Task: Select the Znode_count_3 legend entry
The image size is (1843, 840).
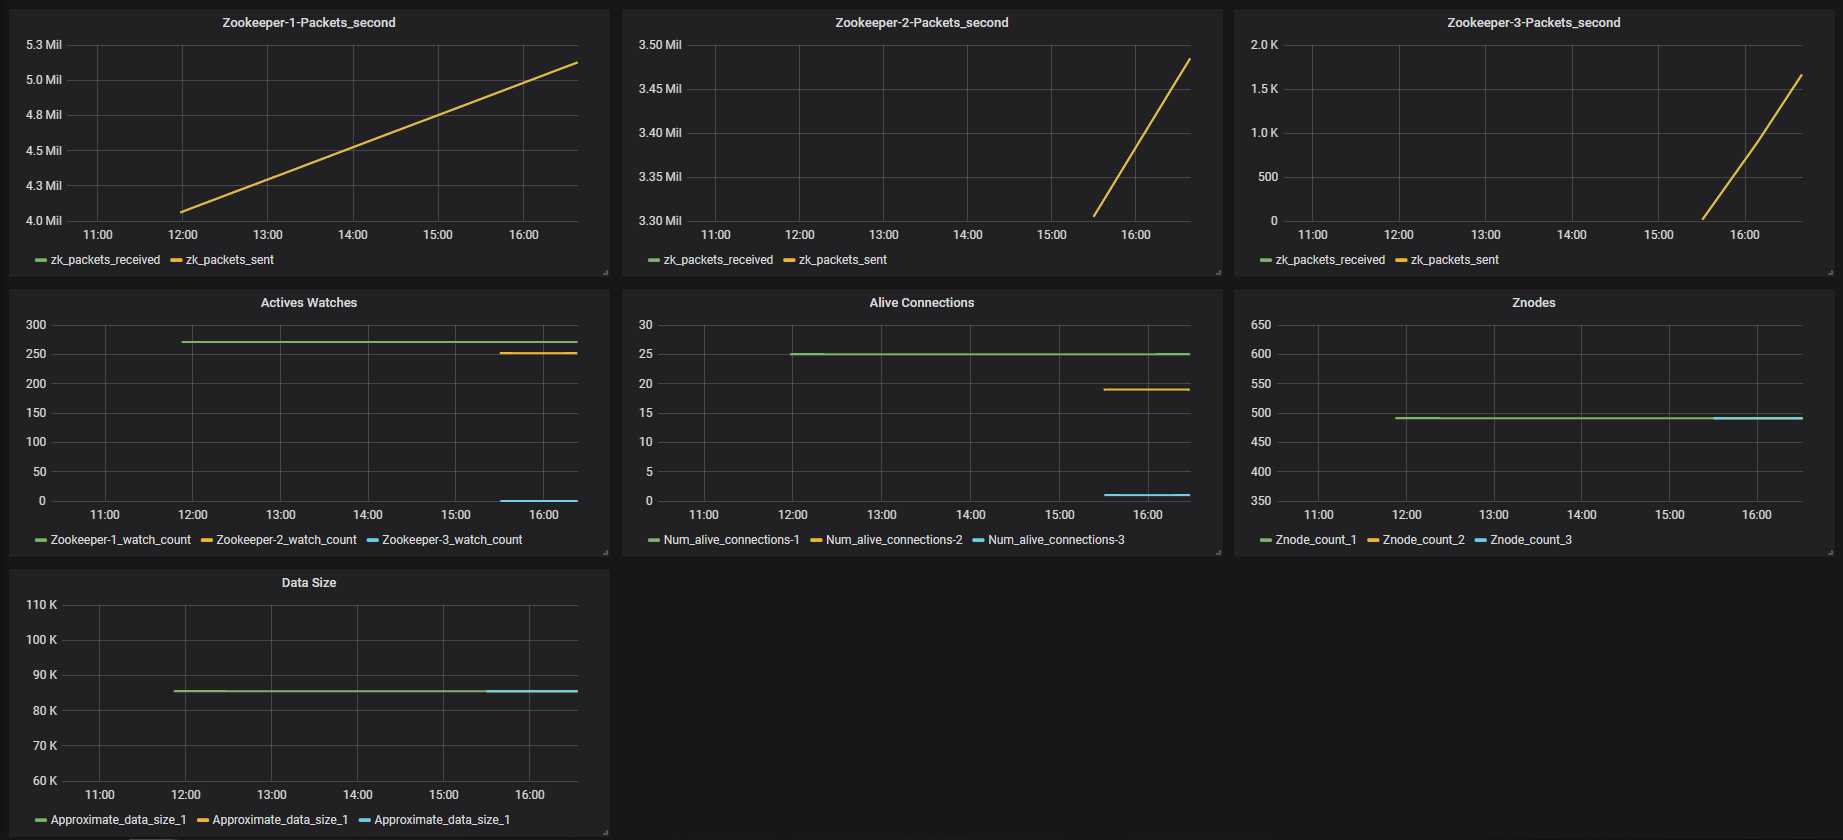Action: pyautogui.click(x=1531, y=540)
